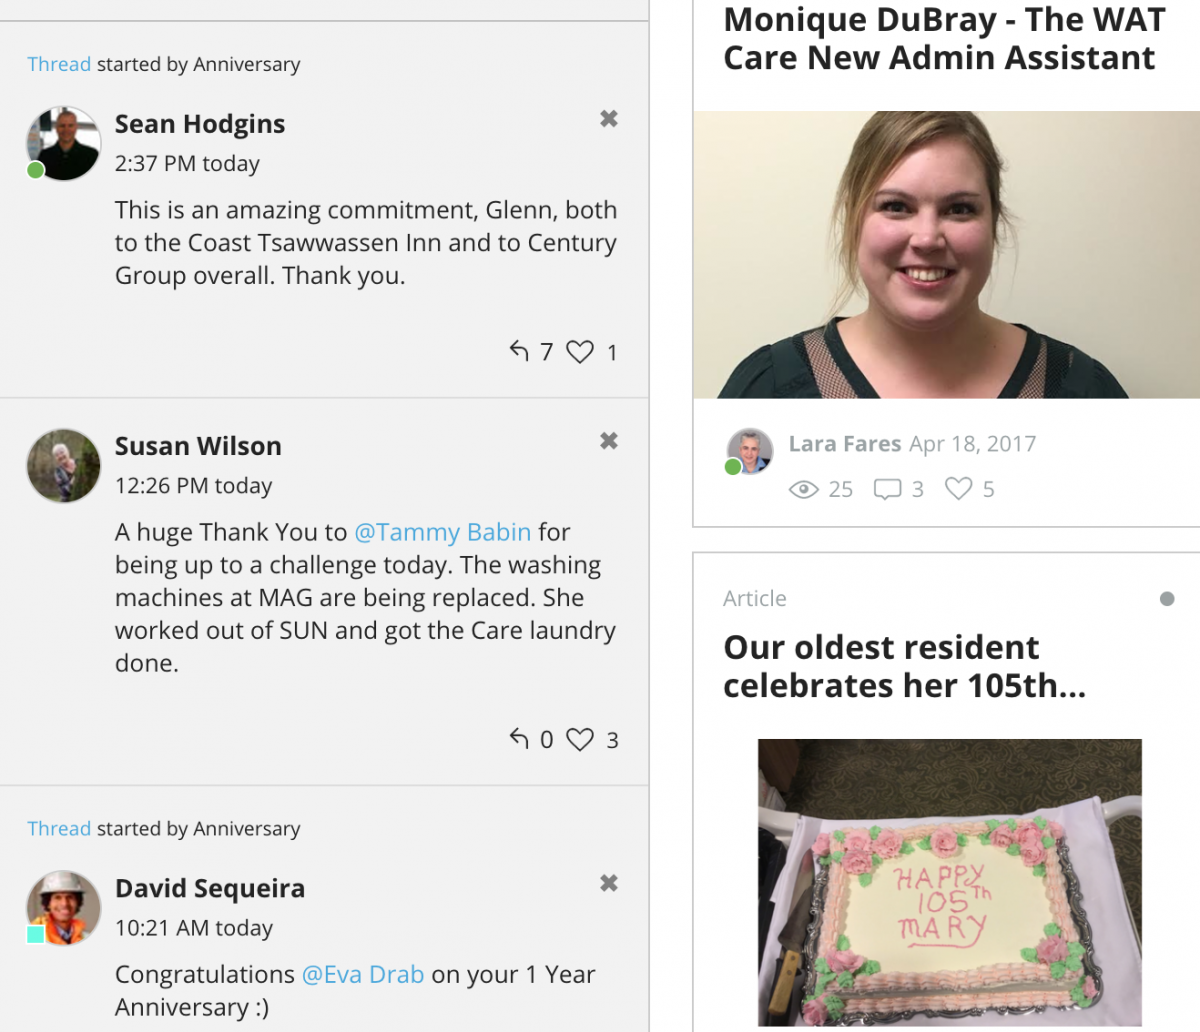Like Susan Wilson's post with the heart icon
Image resolution: width=1200 pixels, height=1032 pixels.
[x=580, y=740]
